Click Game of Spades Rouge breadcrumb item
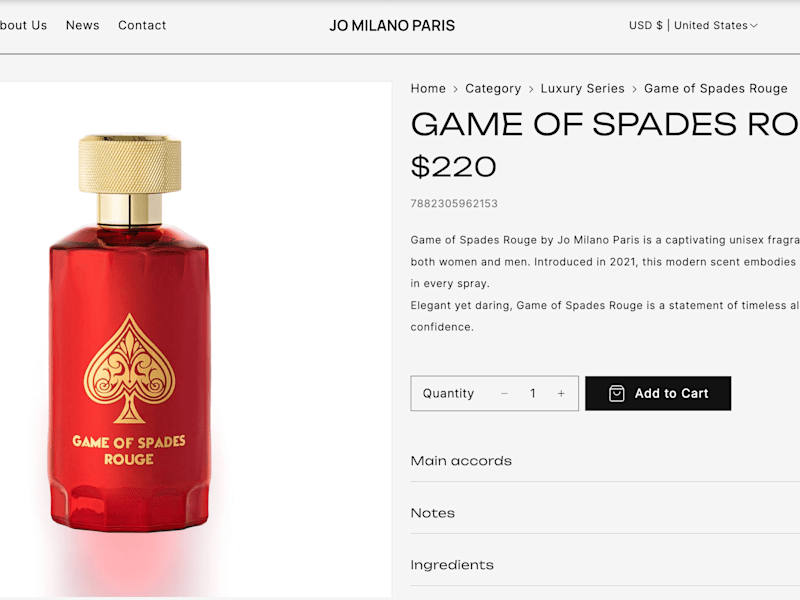This screenshot has height=600, width=800. (x=715, y=89)
